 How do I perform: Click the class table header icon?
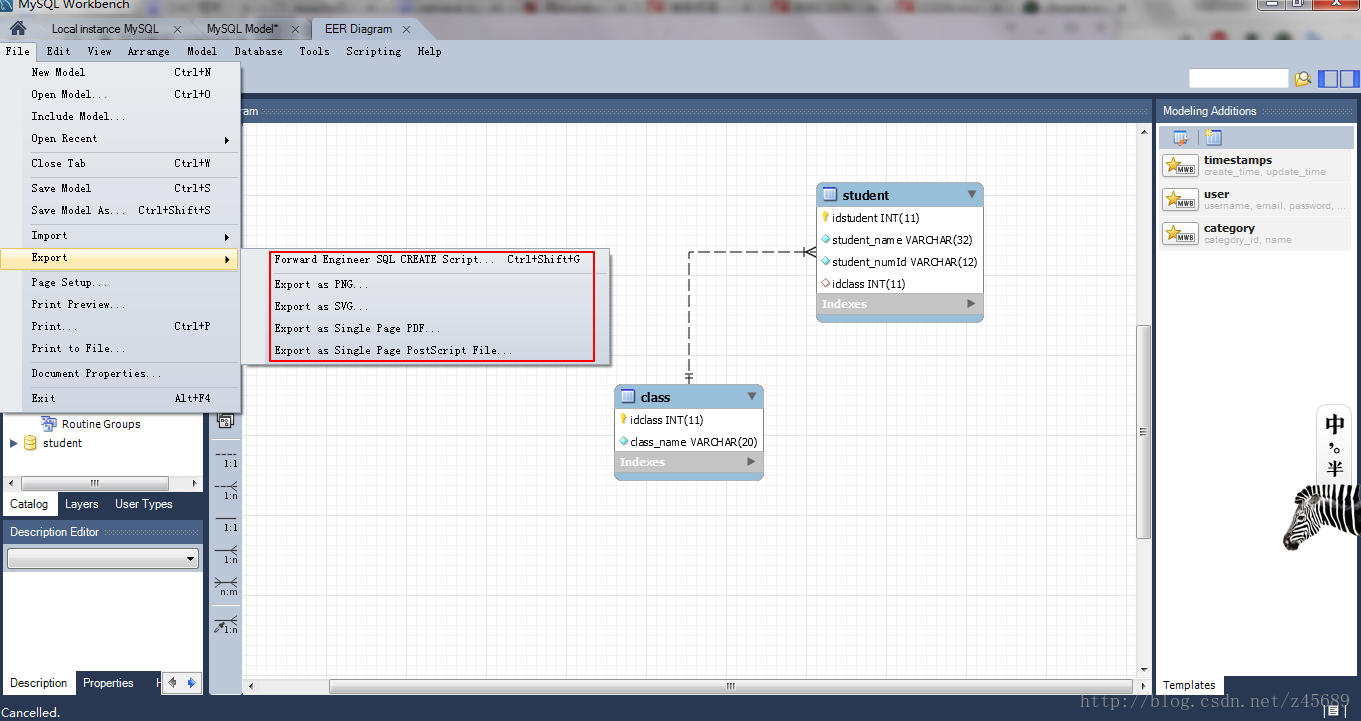click(628, 397)
